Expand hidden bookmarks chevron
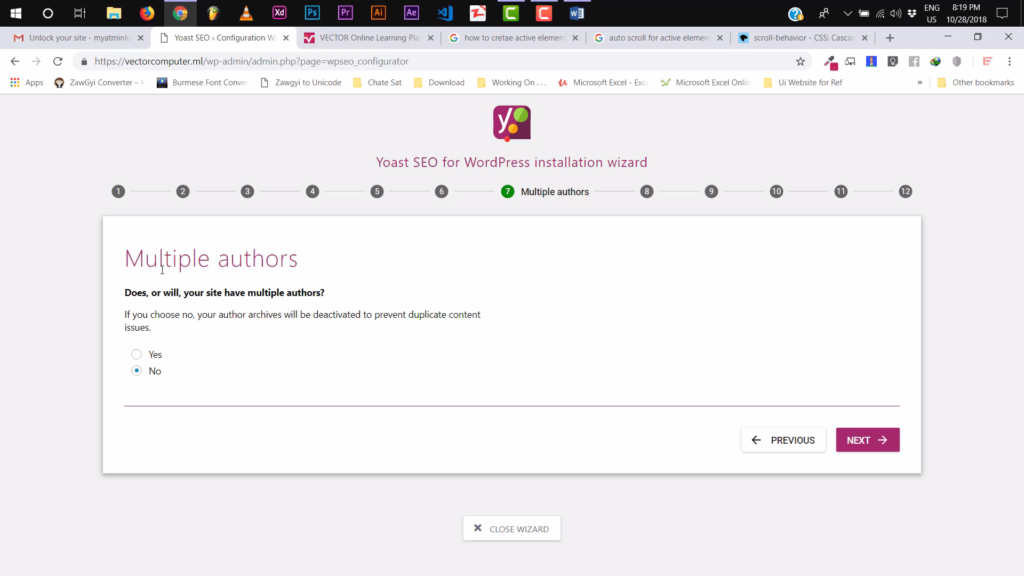The width and height of the screenshot is (1024, 576). tap(920, 82)
